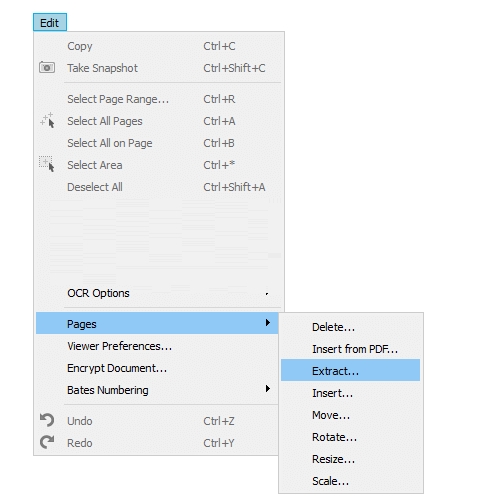
Task: Click the Redo arrow icon
Action: [x=47, y=442]
